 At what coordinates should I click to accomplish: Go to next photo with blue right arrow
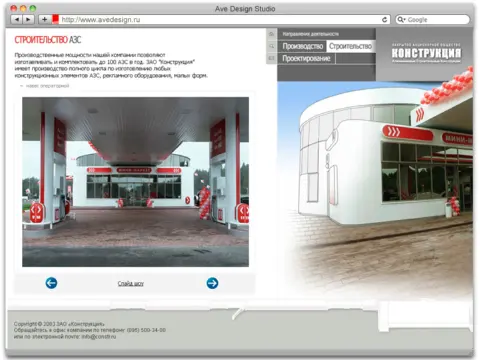tap(212, 283)
